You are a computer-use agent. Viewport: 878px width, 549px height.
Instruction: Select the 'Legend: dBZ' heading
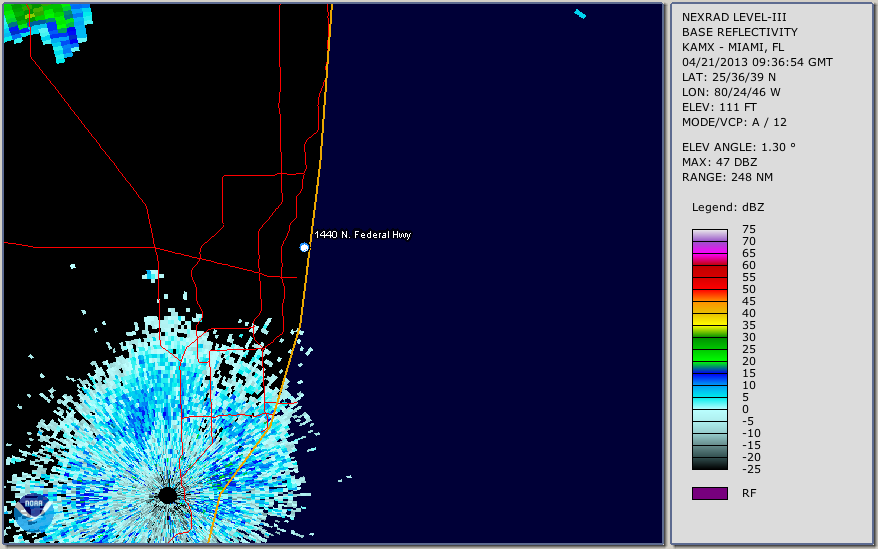coord(728,207)
